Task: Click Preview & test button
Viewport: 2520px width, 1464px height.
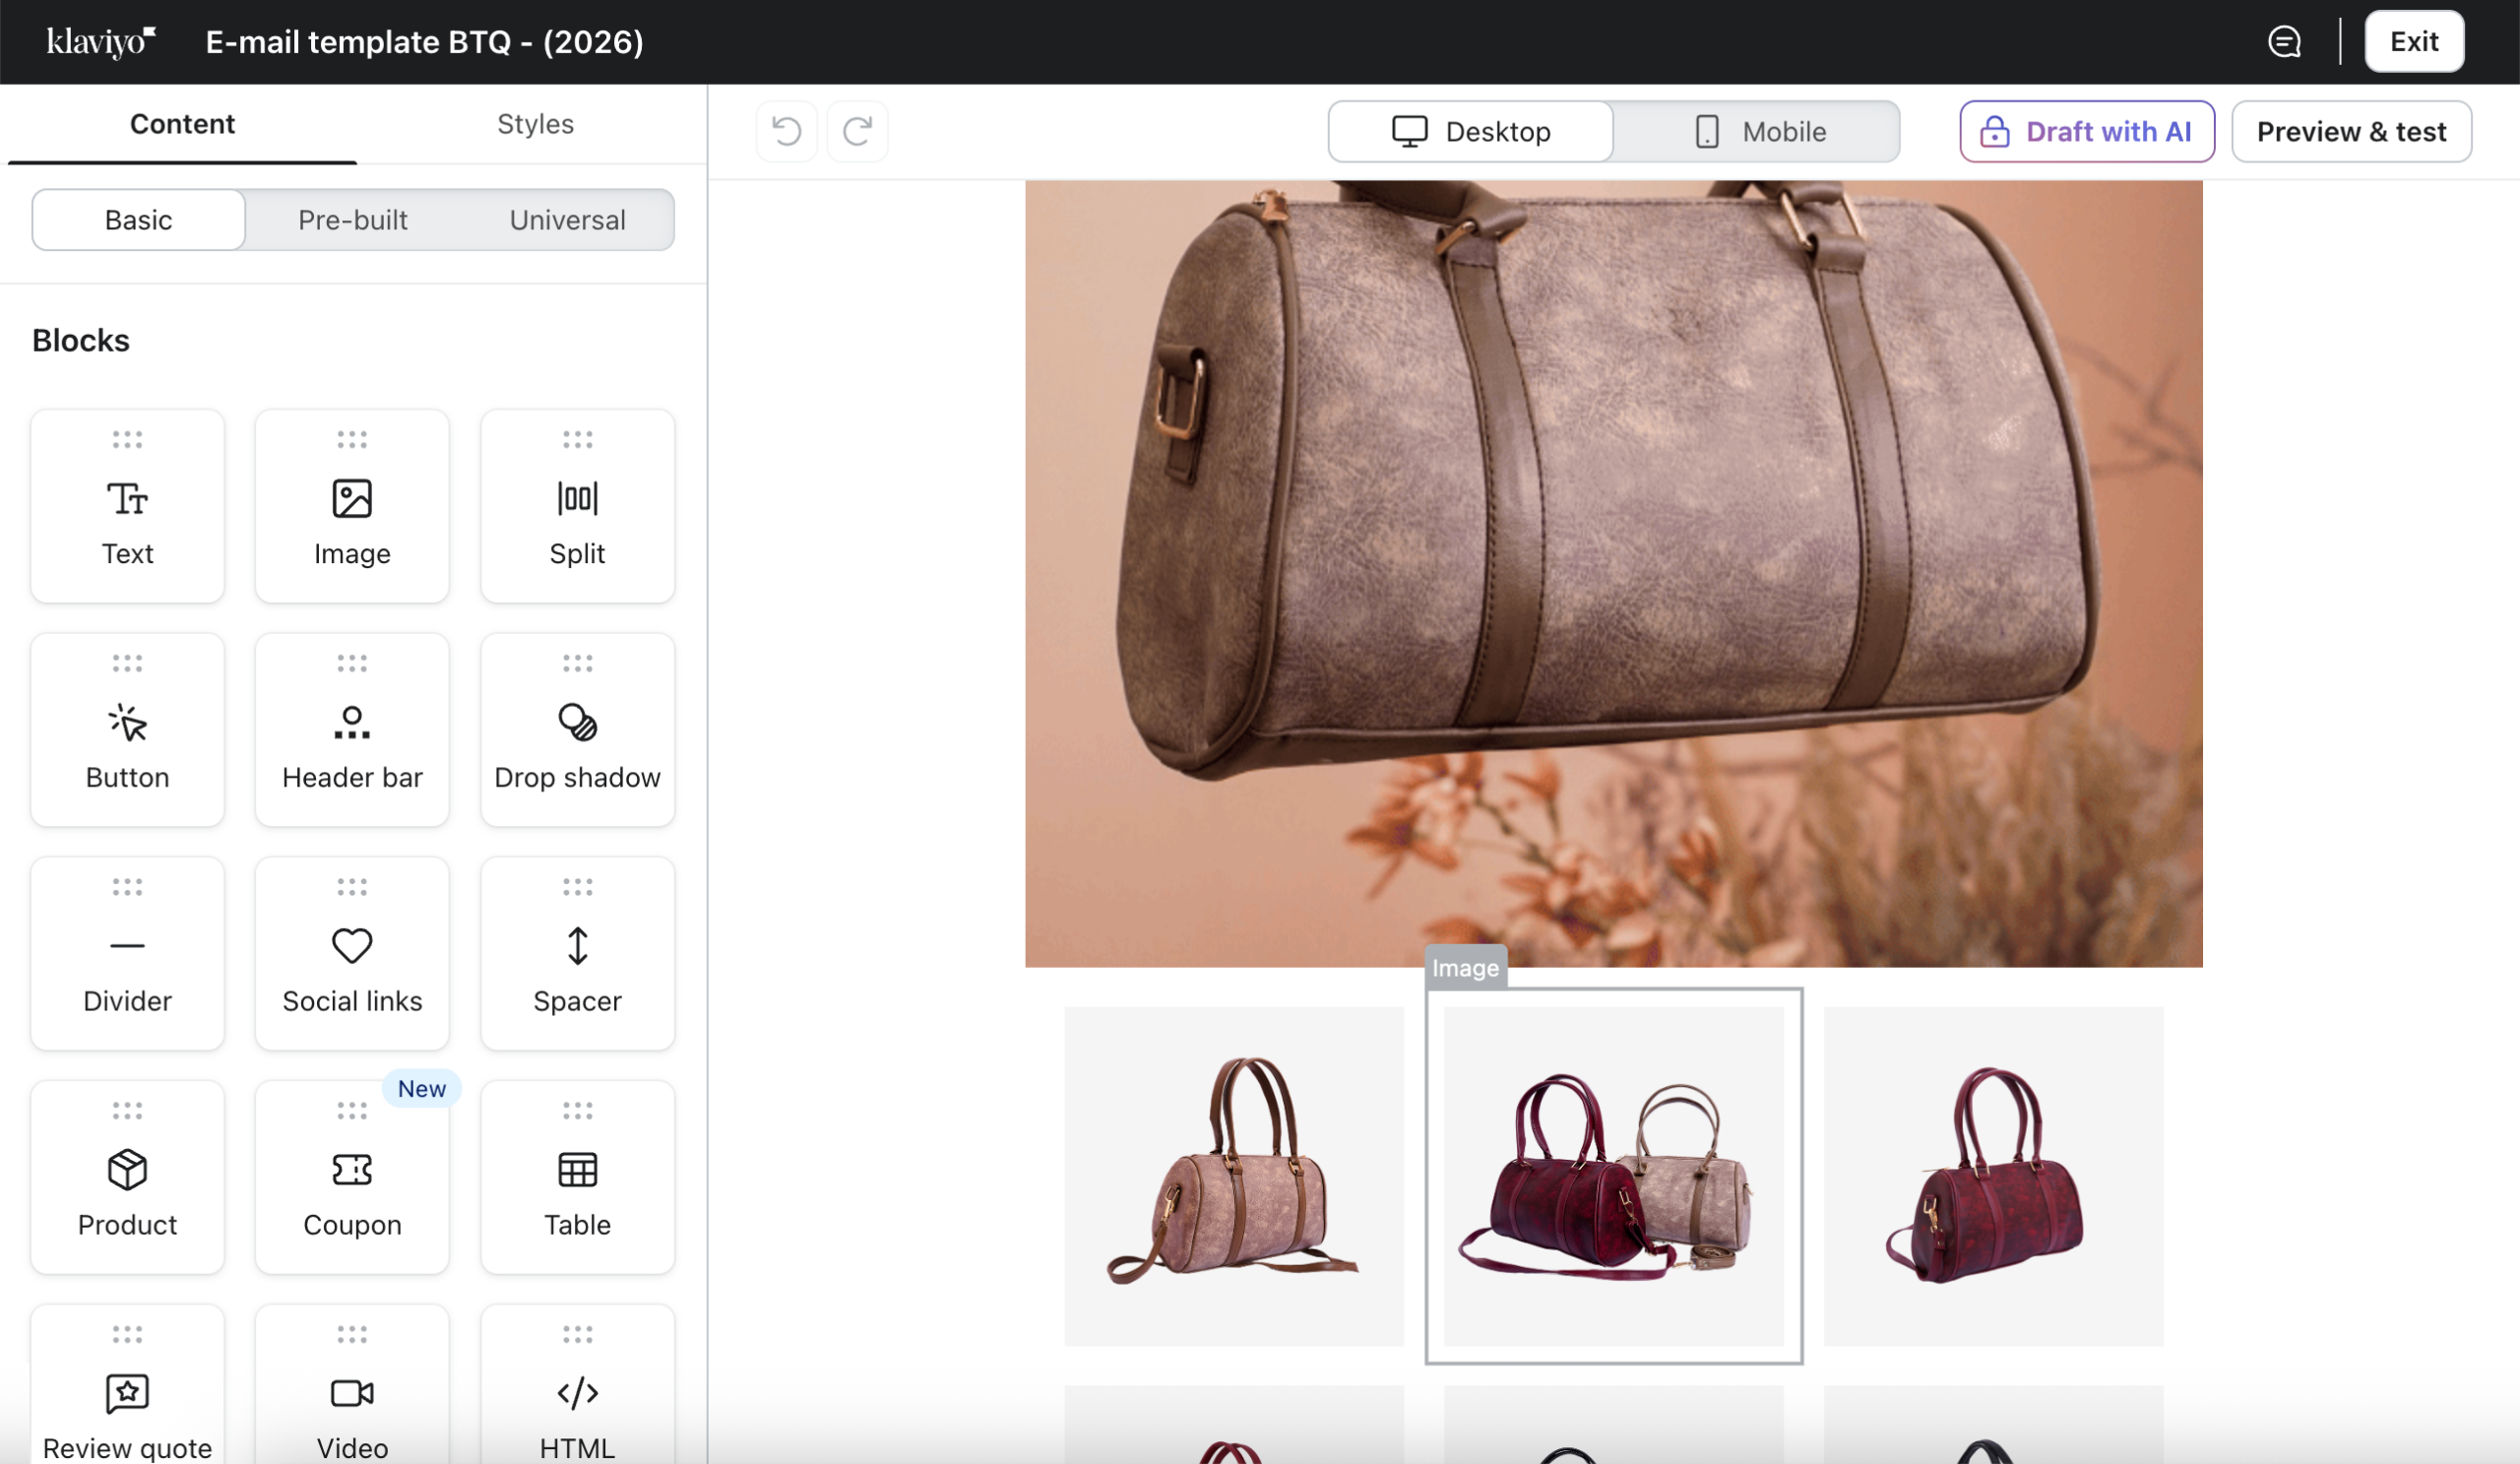Action: pos(2350,131)
